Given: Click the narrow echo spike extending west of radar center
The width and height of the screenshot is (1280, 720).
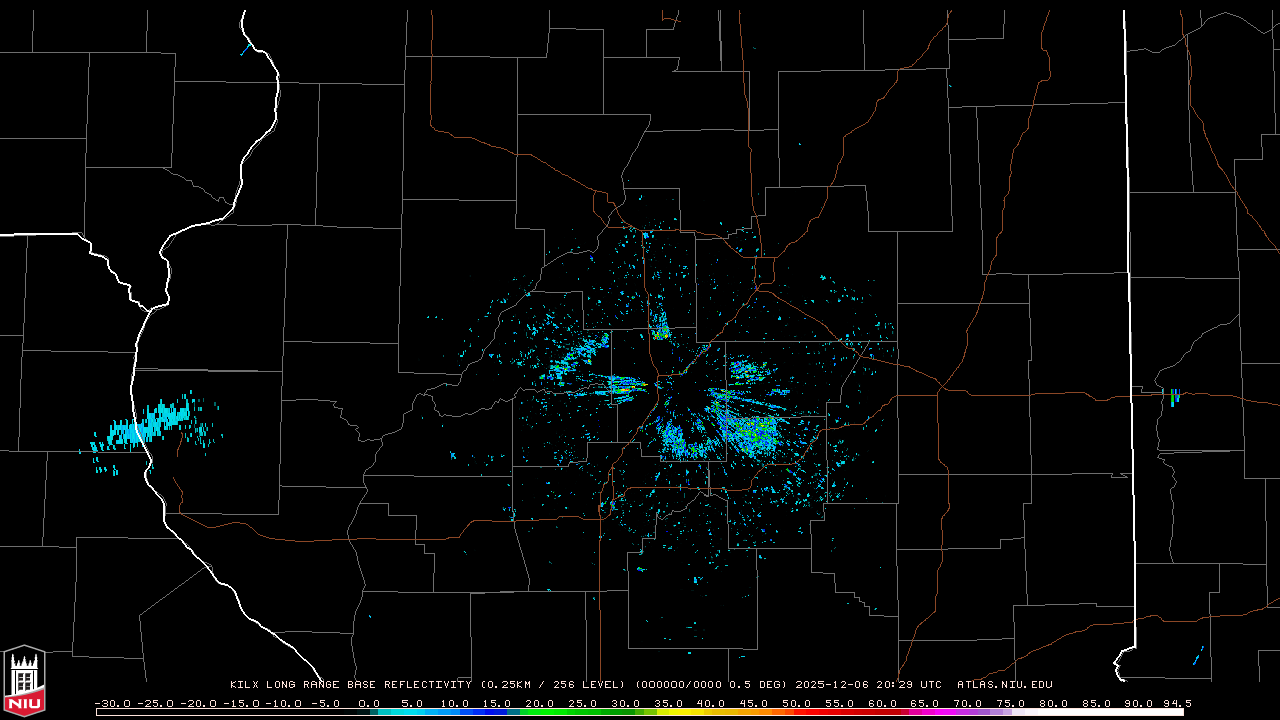Looking at the screenshot, I should point(620,384).
